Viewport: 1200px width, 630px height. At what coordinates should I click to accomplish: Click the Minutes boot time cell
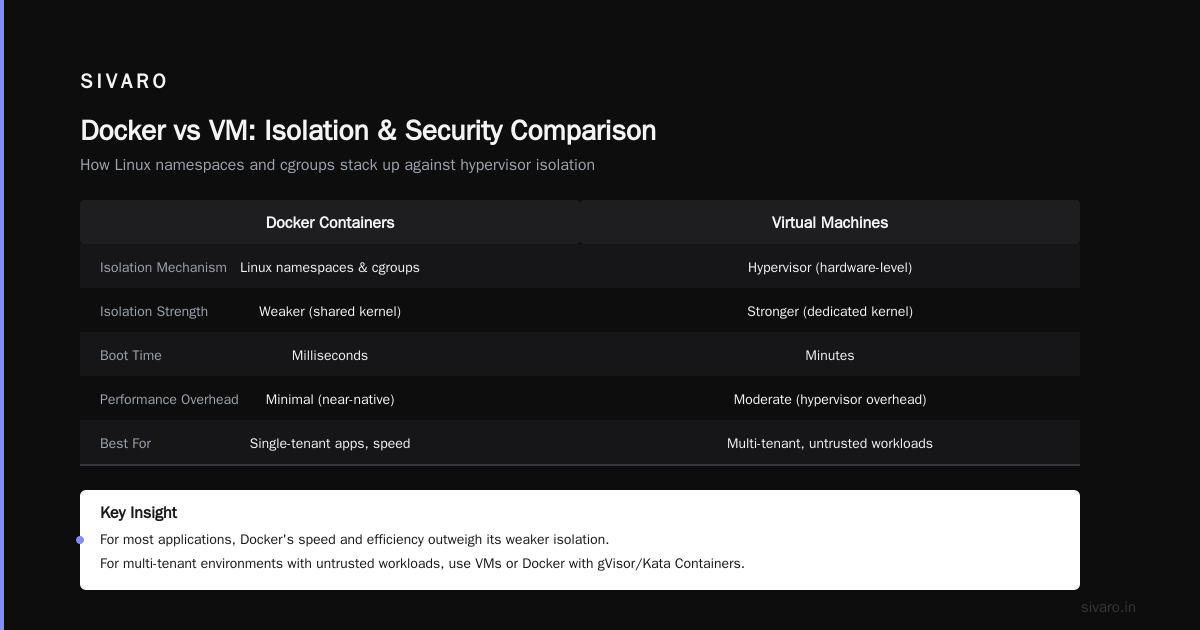coord(830,356)
